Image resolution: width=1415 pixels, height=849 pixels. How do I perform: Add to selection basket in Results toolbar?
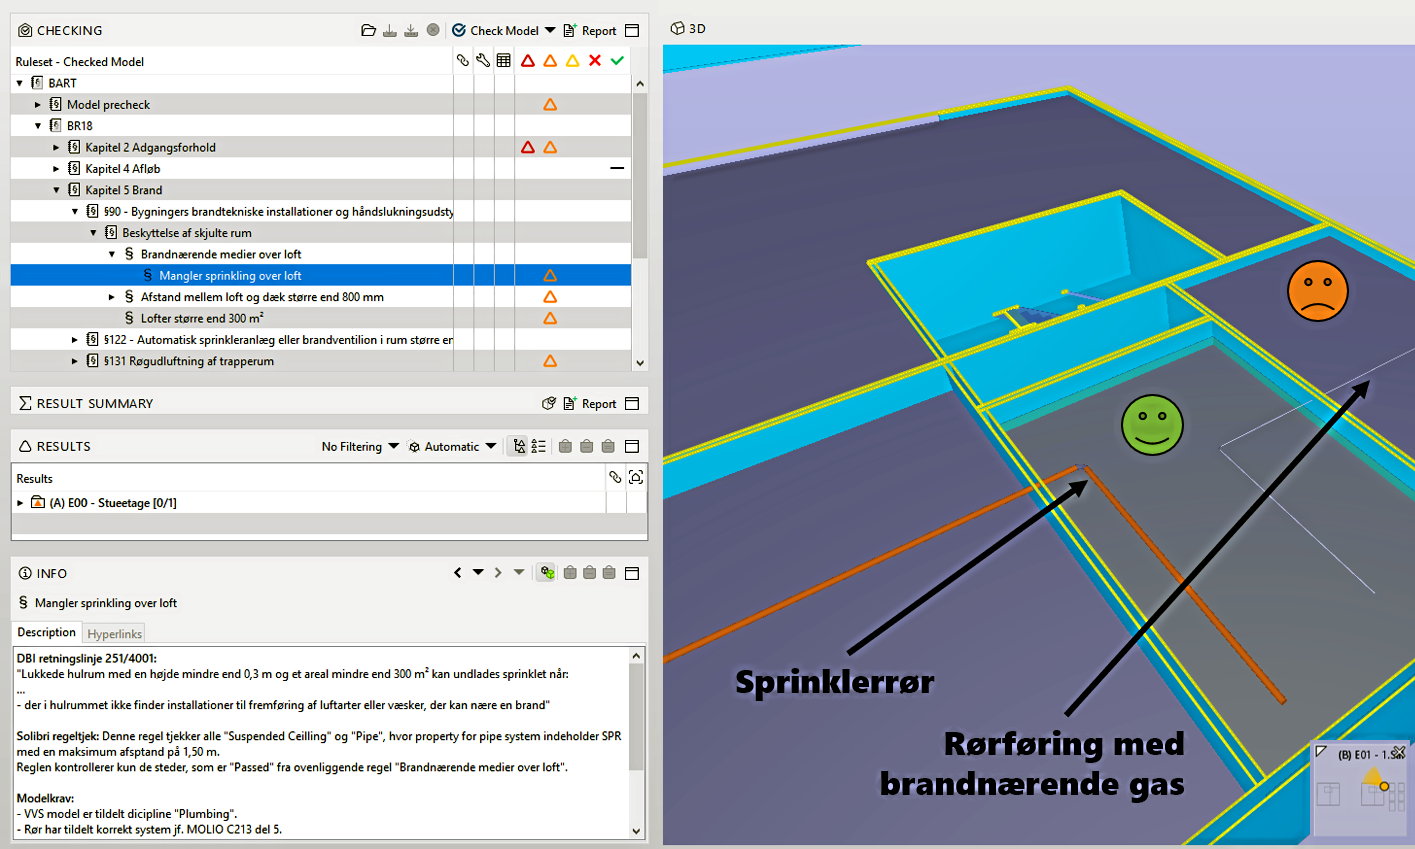pyautogui.click(x=565, y=446)
